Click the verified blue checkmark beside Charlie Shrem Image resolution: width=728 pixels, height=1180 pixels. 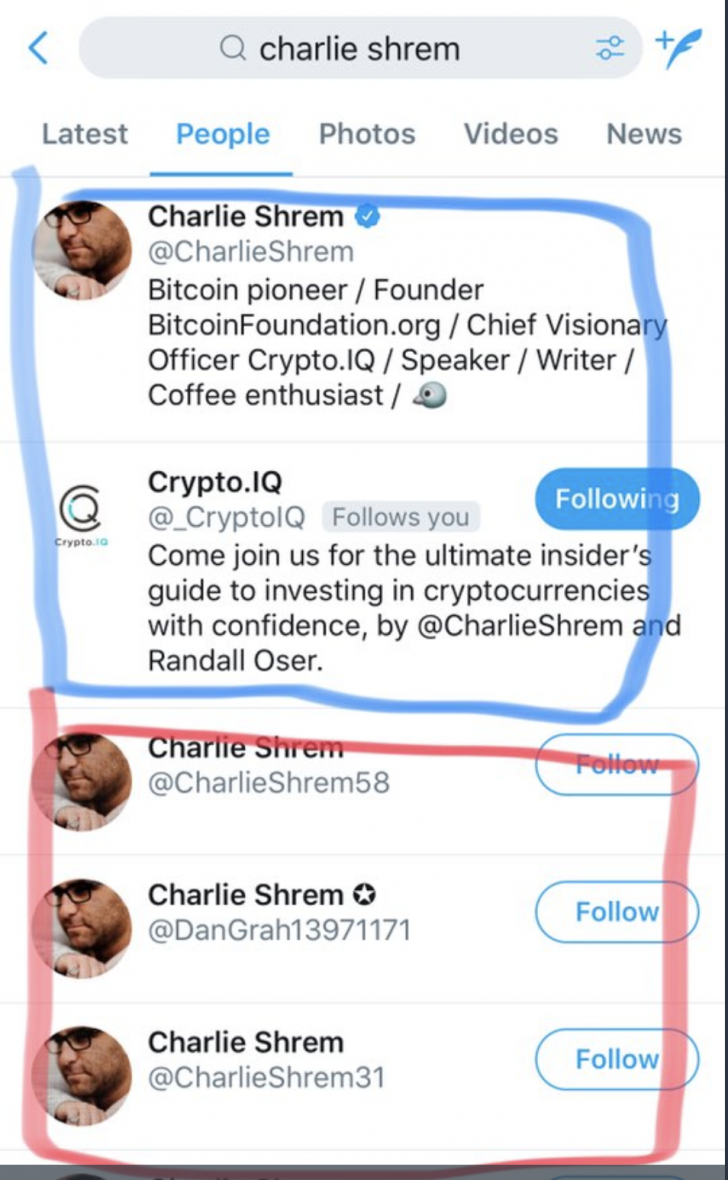click(368, 216)
